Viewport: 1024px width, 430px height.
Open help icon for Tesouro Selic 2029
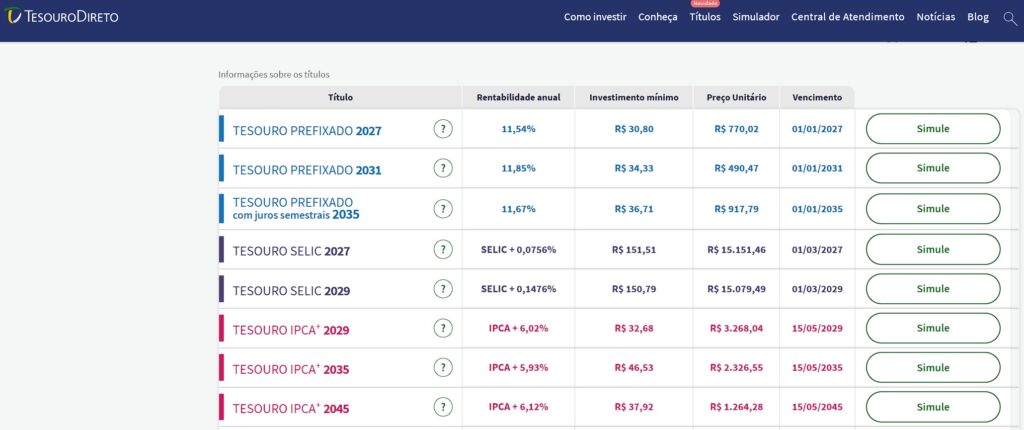[443, 289]
